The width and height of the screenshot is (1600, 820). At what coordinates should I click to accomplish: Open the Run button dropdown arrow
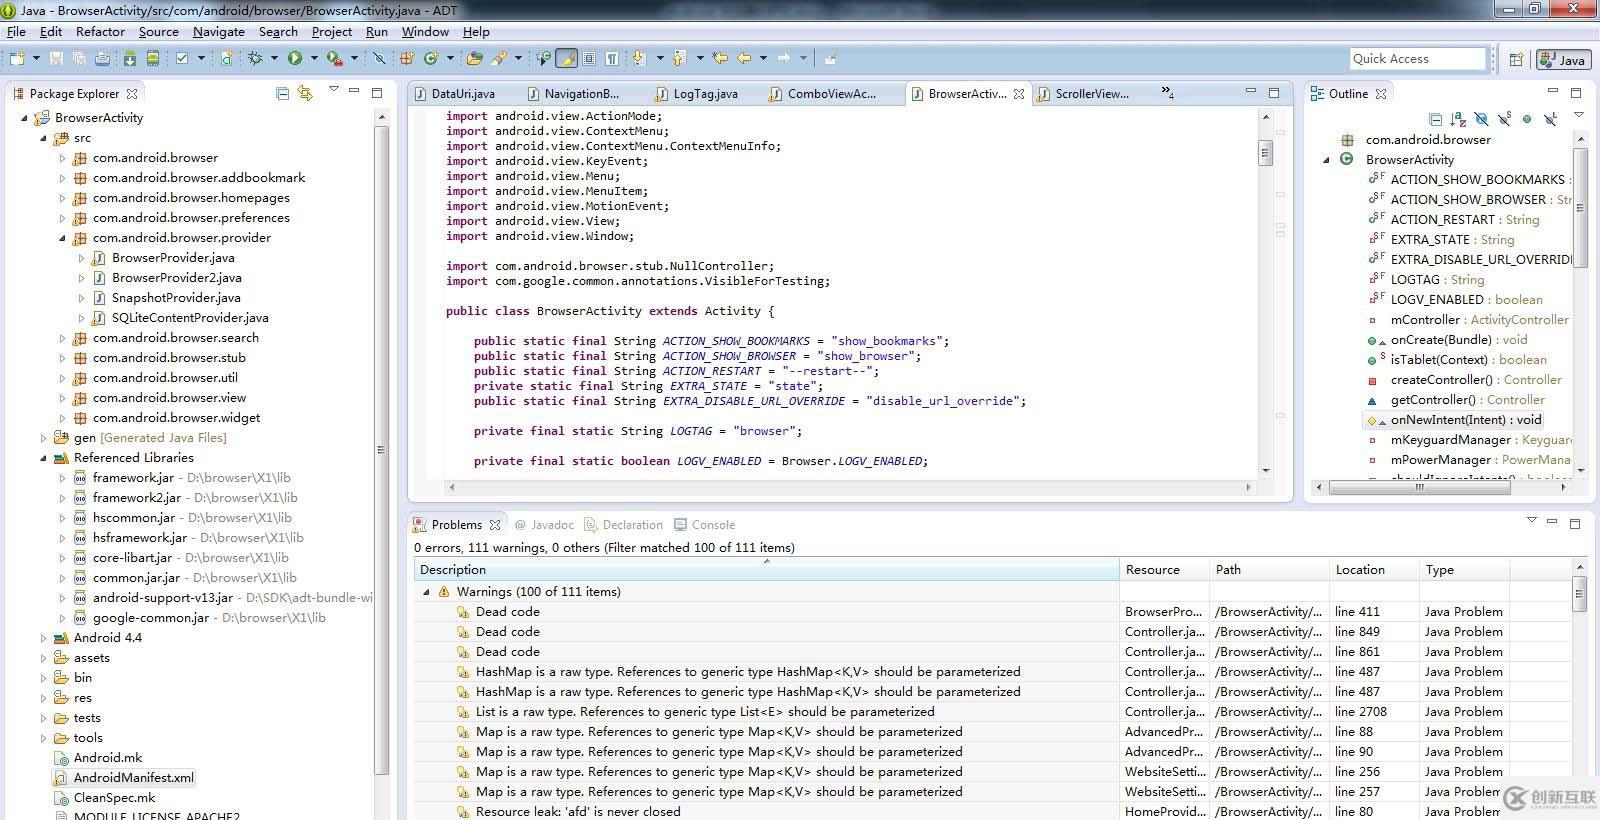point(314,58)
